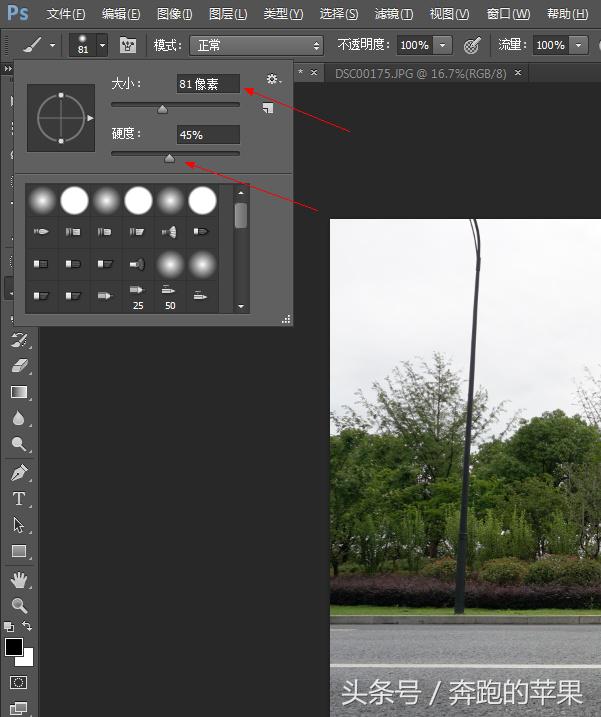
Task: Select the Eraser tool
Action: coord(19,366)
